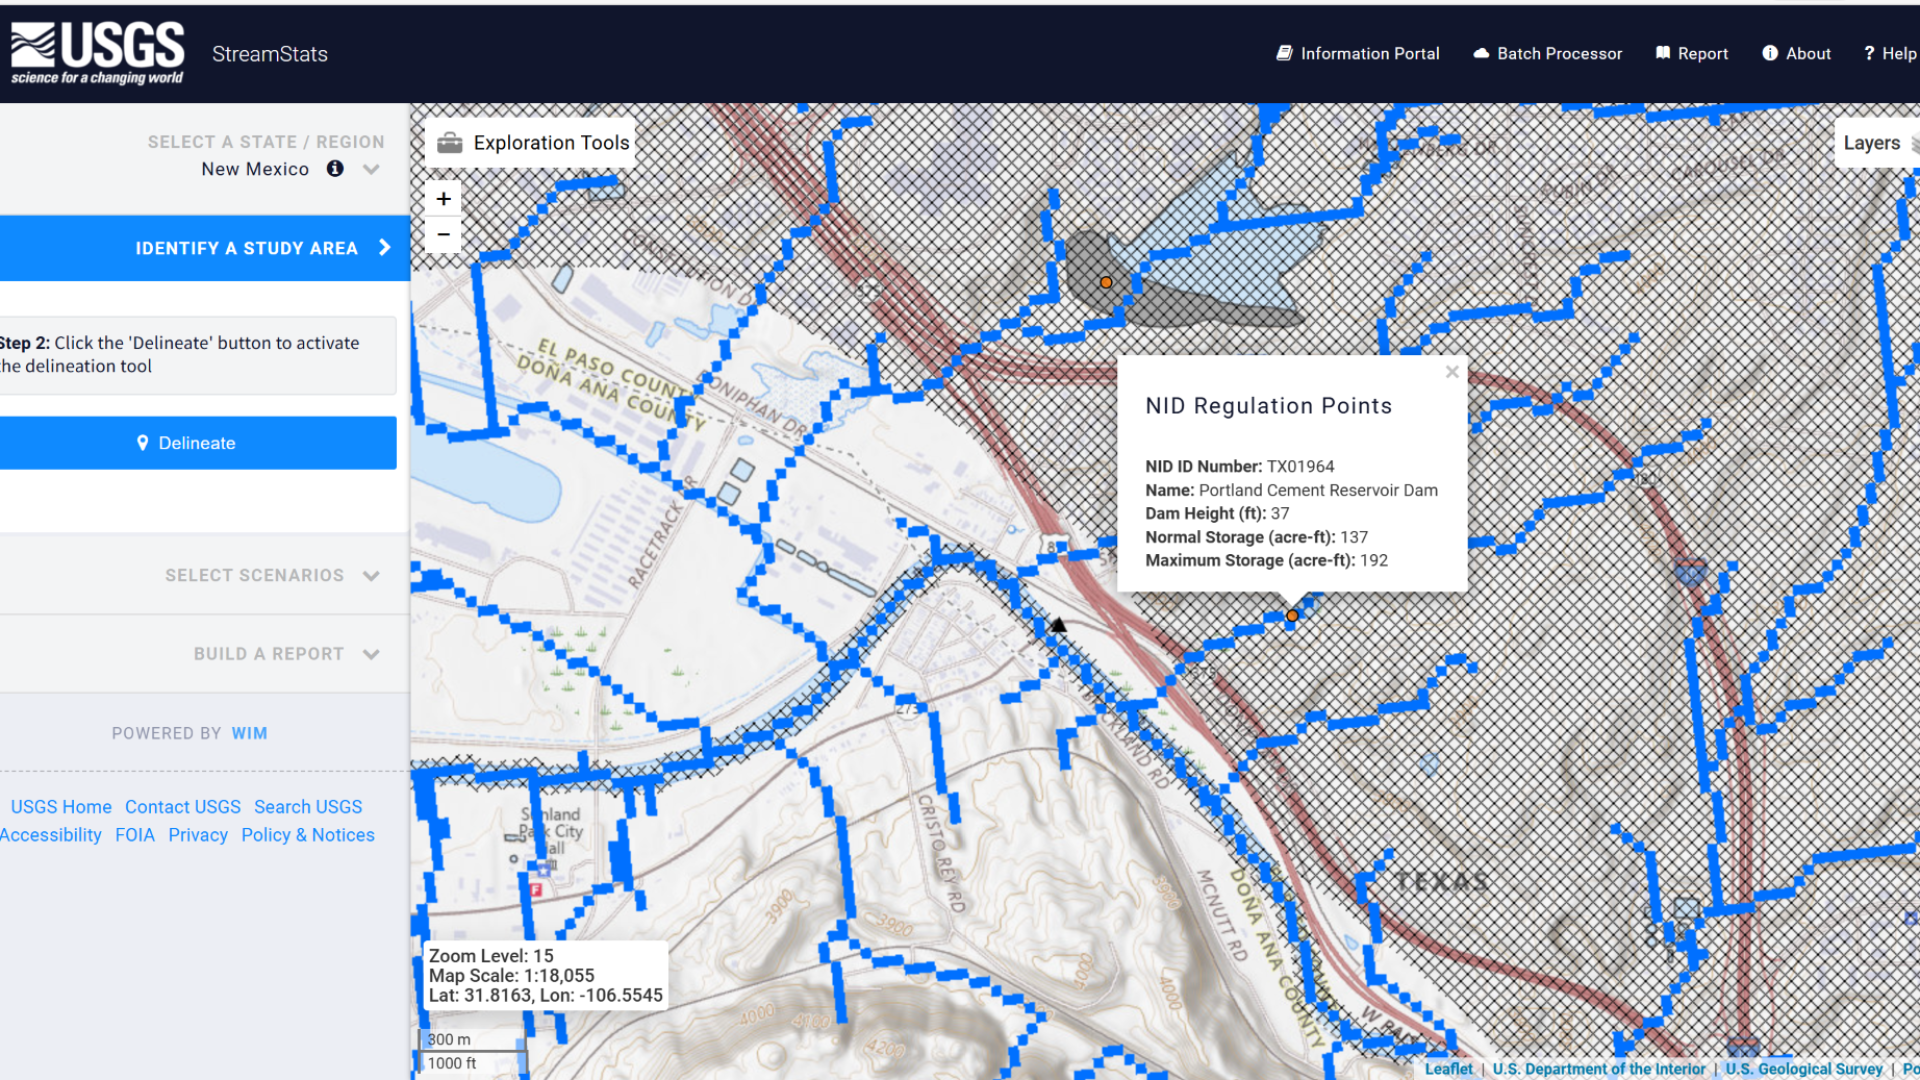Viewport: 1920px width, 1080px height.
Task: Follow the Contact USGS link
Action: (x=183, y=807)
